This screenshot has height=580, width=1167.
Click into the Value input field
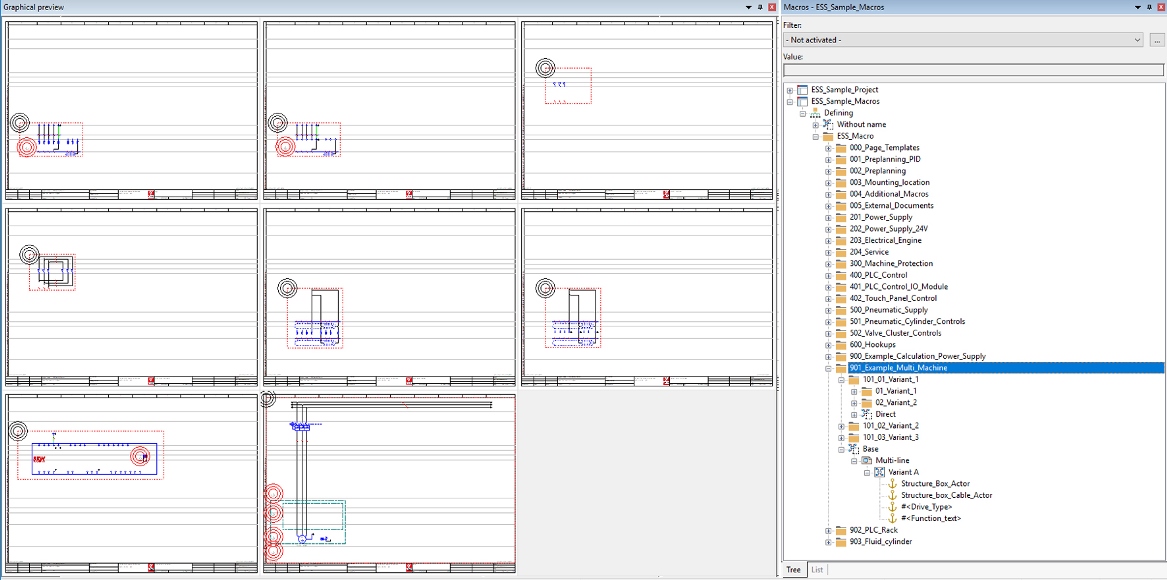pyautogui.click(x=973, y=70)
